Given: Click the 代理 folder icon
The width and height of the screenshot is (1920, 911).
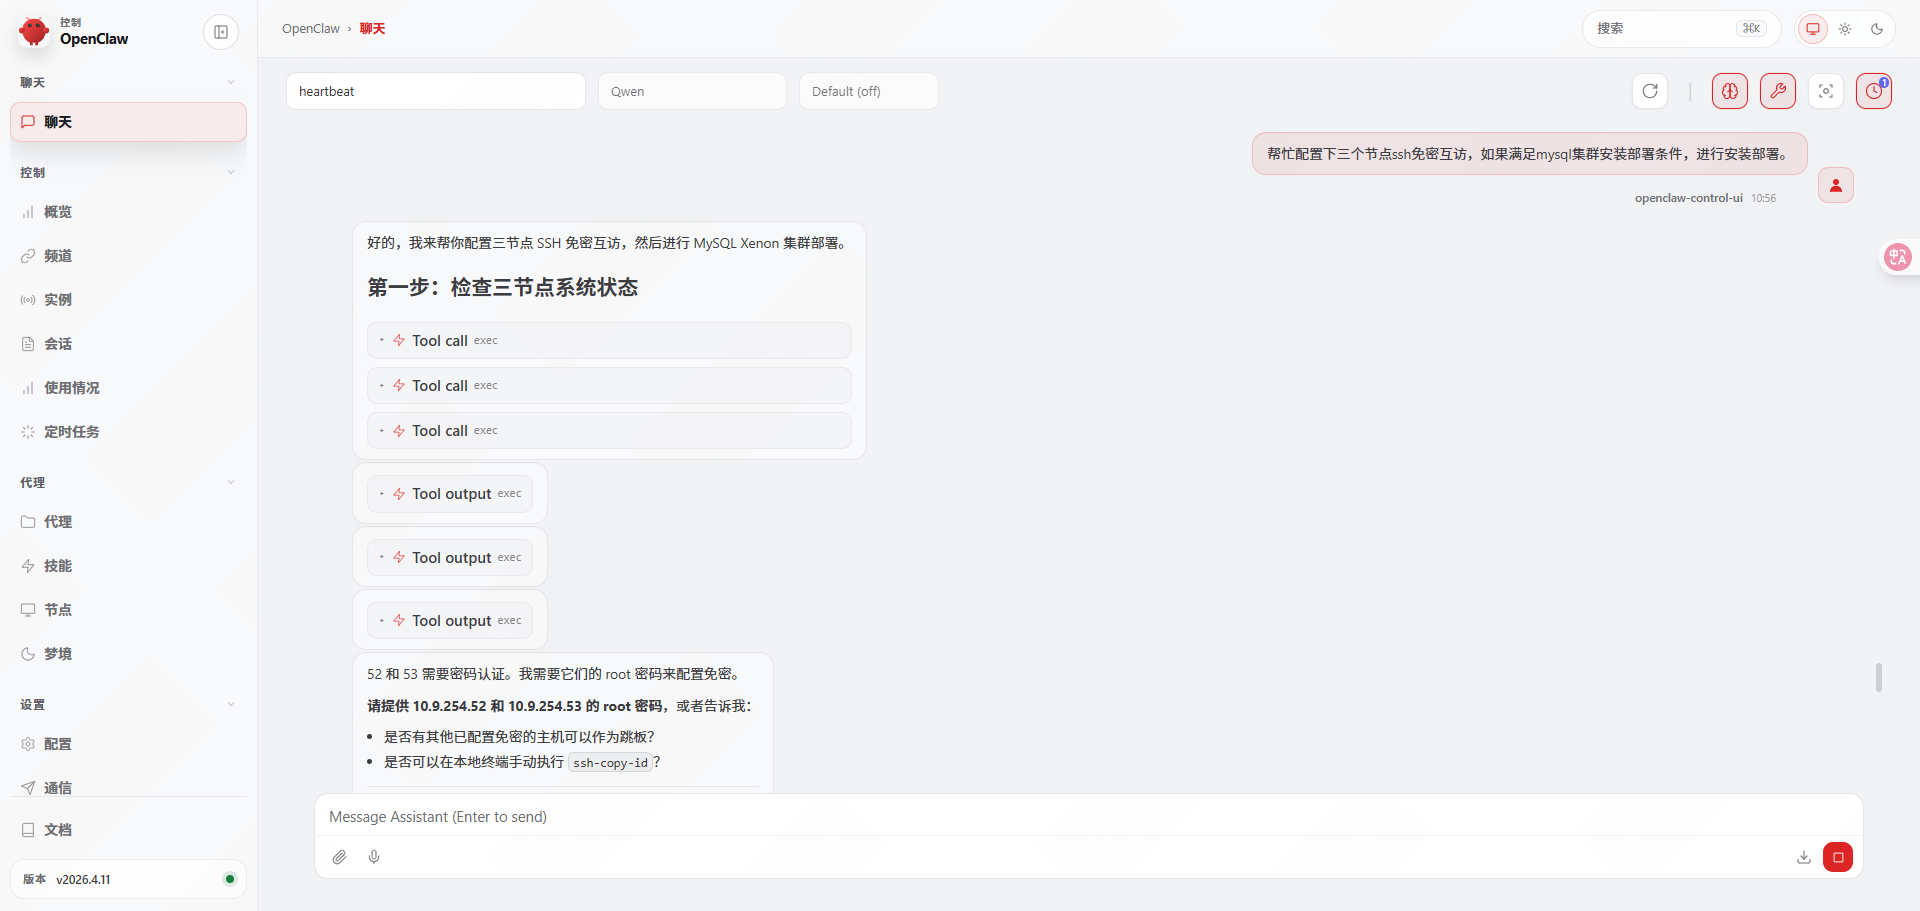Looking at the screenshot, I should (28, 522).
